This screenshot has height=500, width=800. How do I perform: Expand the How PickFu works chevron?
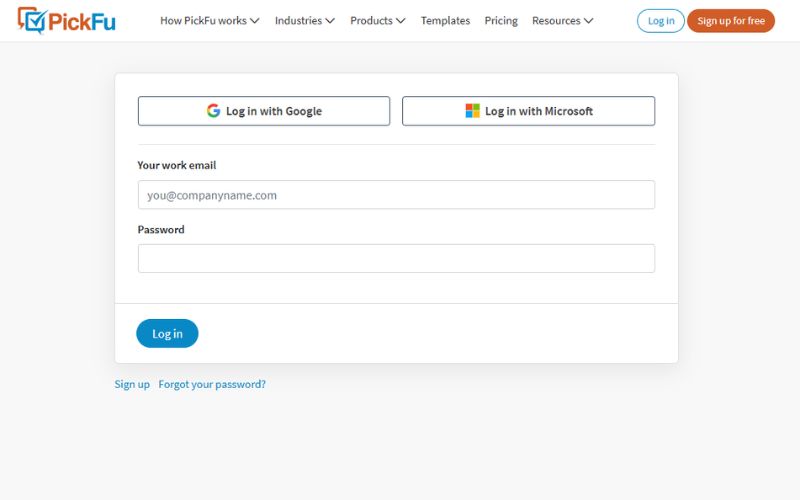click(x=255, y=21)
